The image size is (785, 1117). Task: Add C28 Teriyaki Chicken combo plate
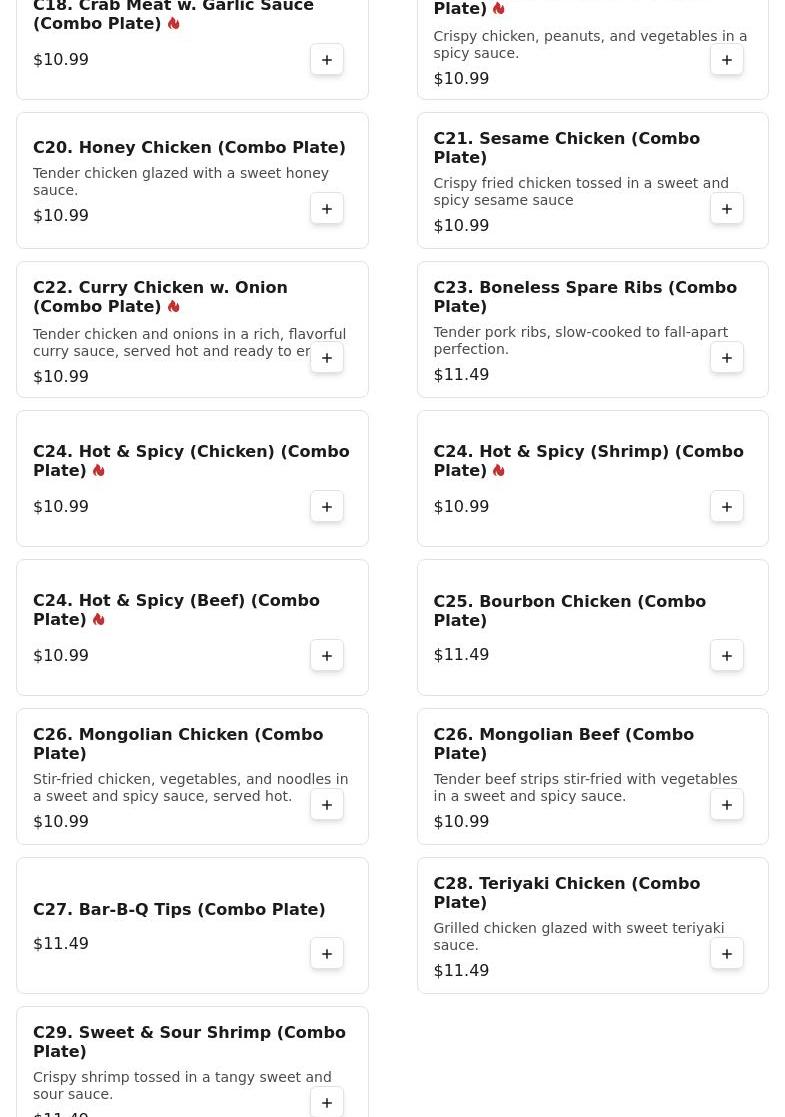pyautogui.click(x=727, y=954)
